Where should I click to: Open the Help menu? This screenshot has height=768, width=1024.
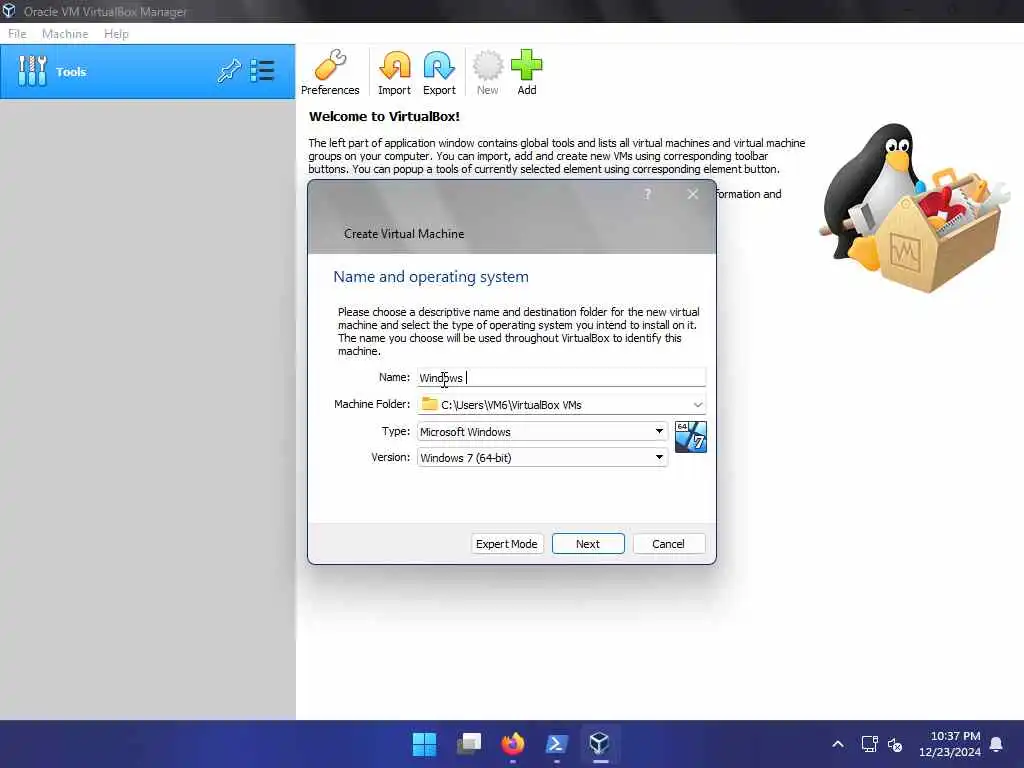[116, 34]
